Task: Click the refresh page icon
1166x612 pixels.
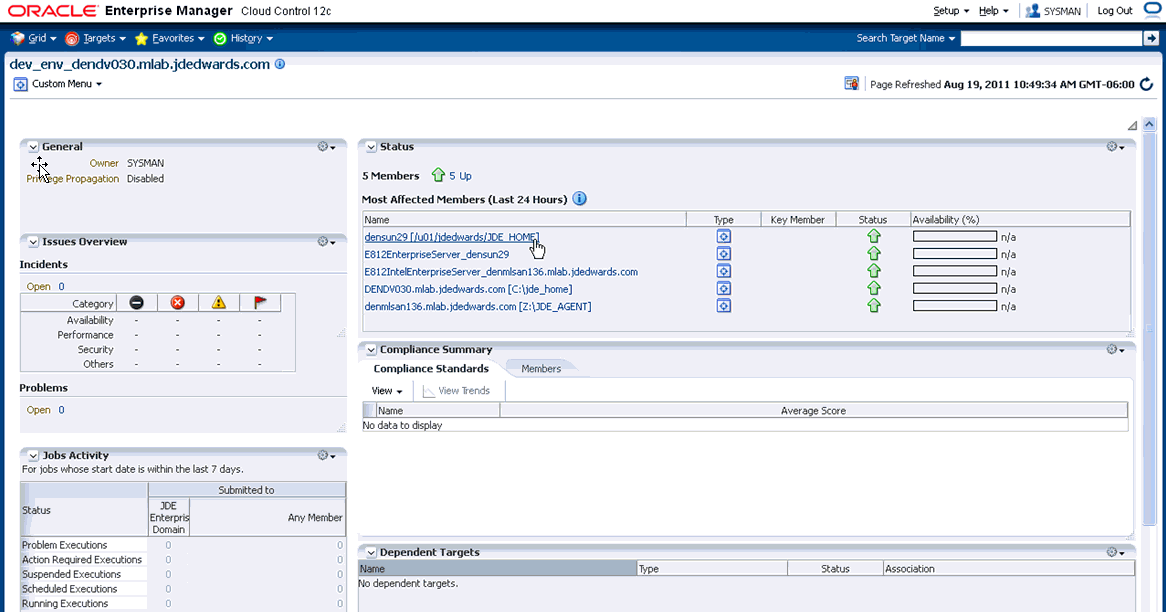Action: [x=1147, y=84]
